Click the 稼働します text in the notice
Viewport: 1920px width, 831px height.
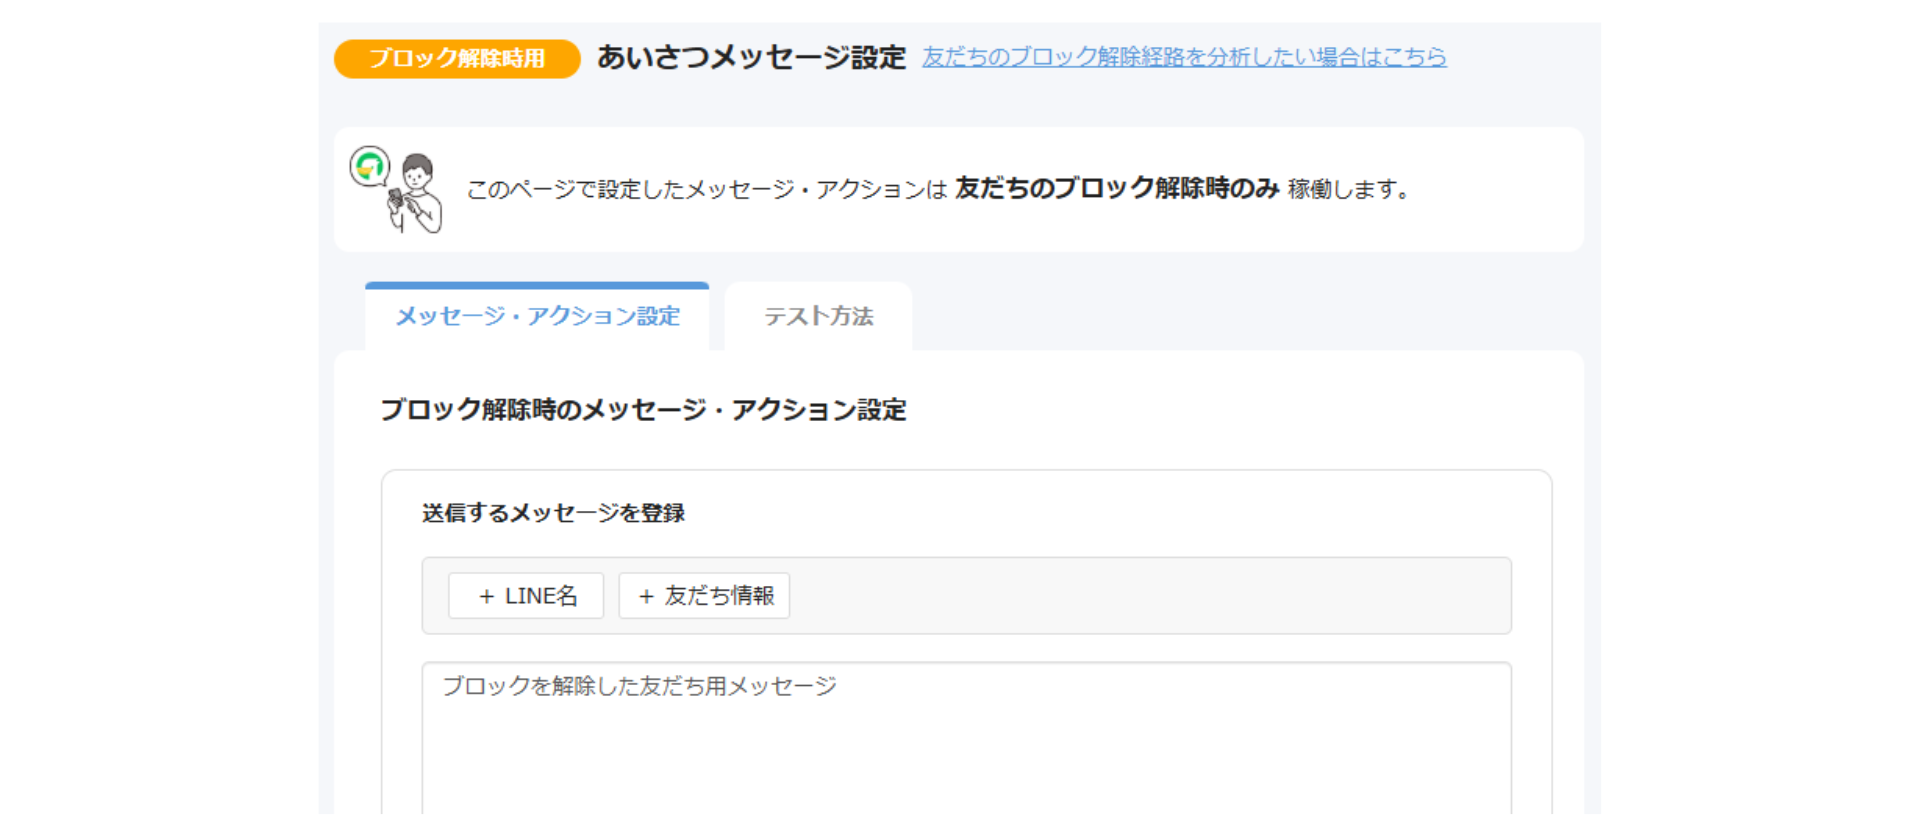1348,189
